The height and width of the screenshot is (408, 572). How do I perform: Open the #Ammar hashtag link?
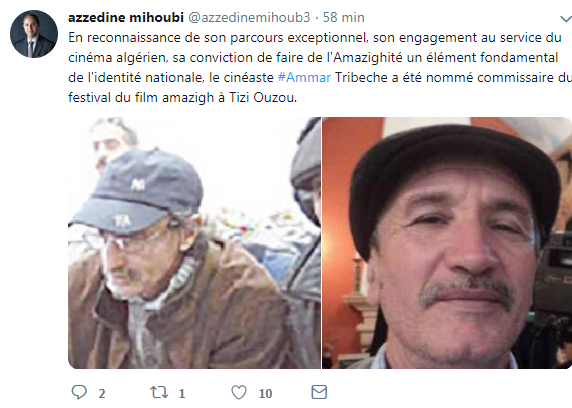pyautogui.click(x=304, y=77)
